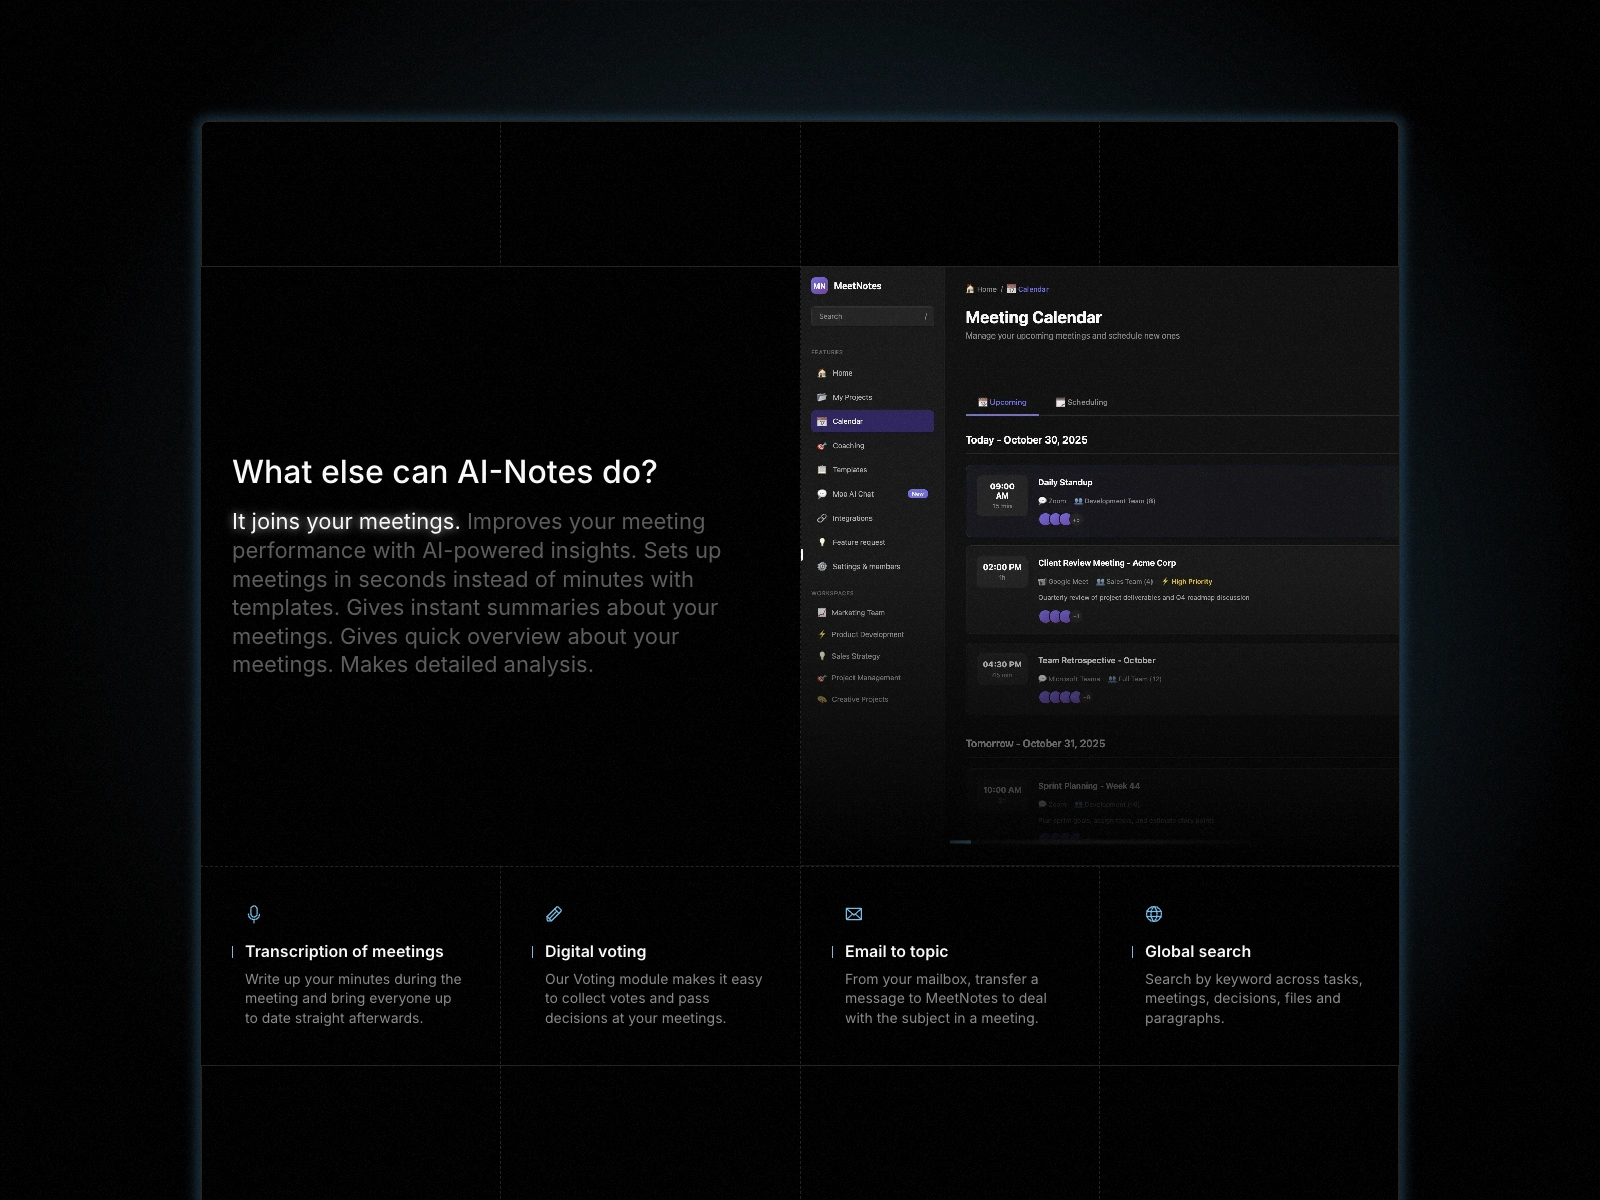Click the globe icon above Global search
Viewport: 1600px width, 1200px height.
click(x=1154, y=914)
